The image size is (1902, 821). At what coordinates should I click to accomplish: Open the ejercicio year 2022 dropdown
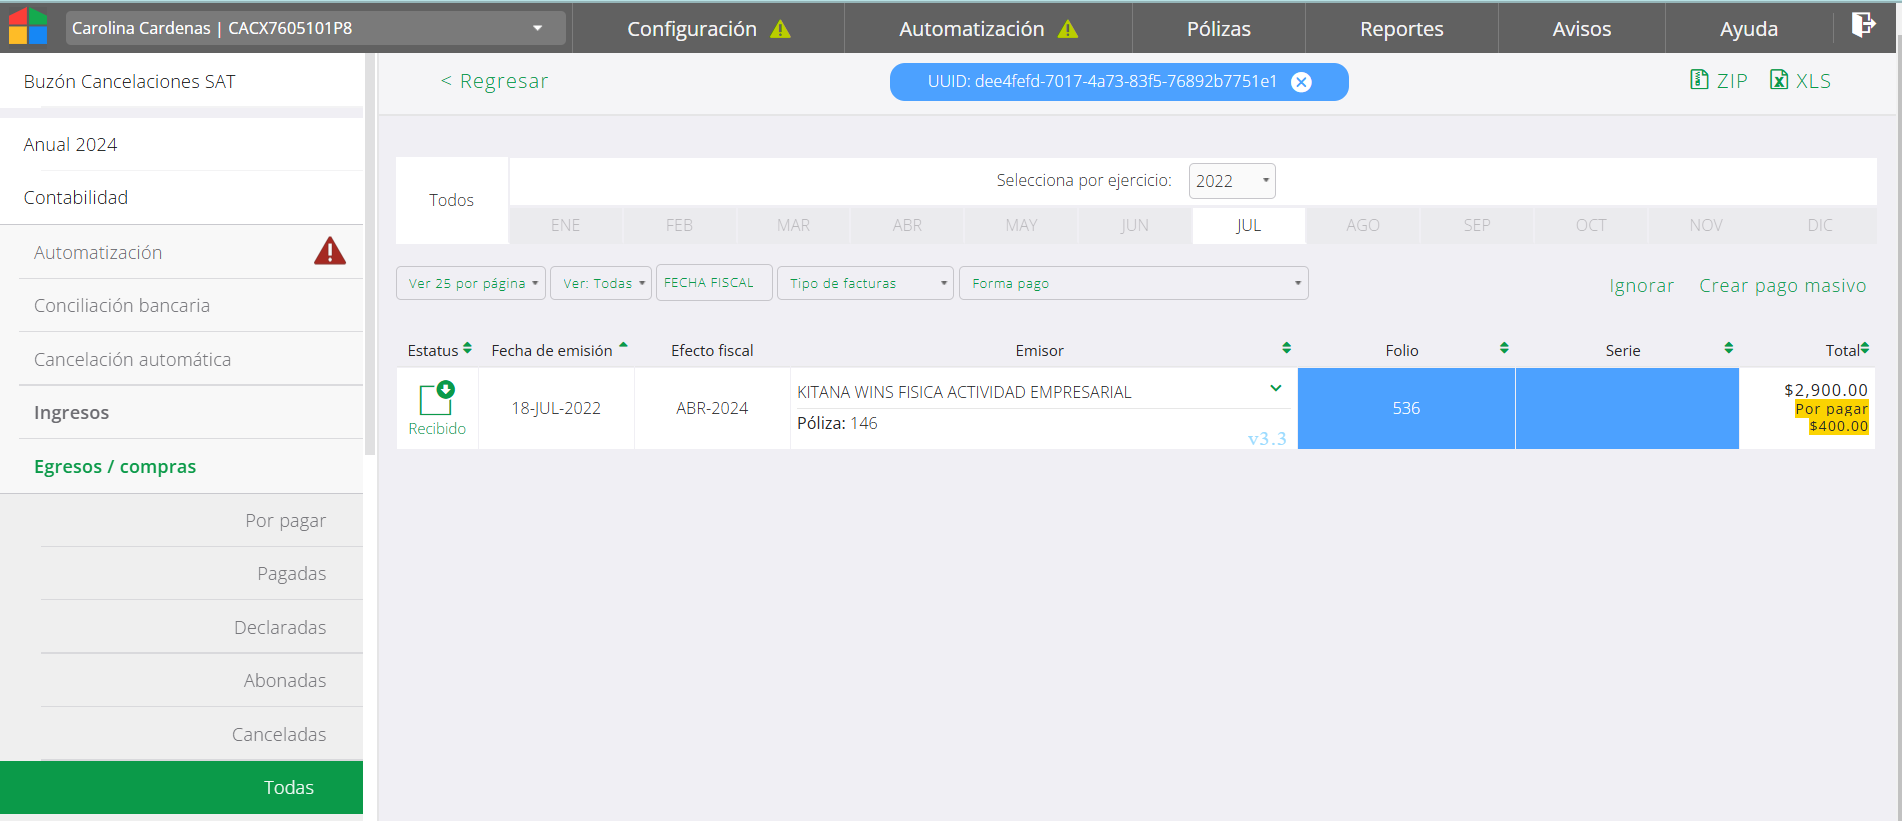1231,181
